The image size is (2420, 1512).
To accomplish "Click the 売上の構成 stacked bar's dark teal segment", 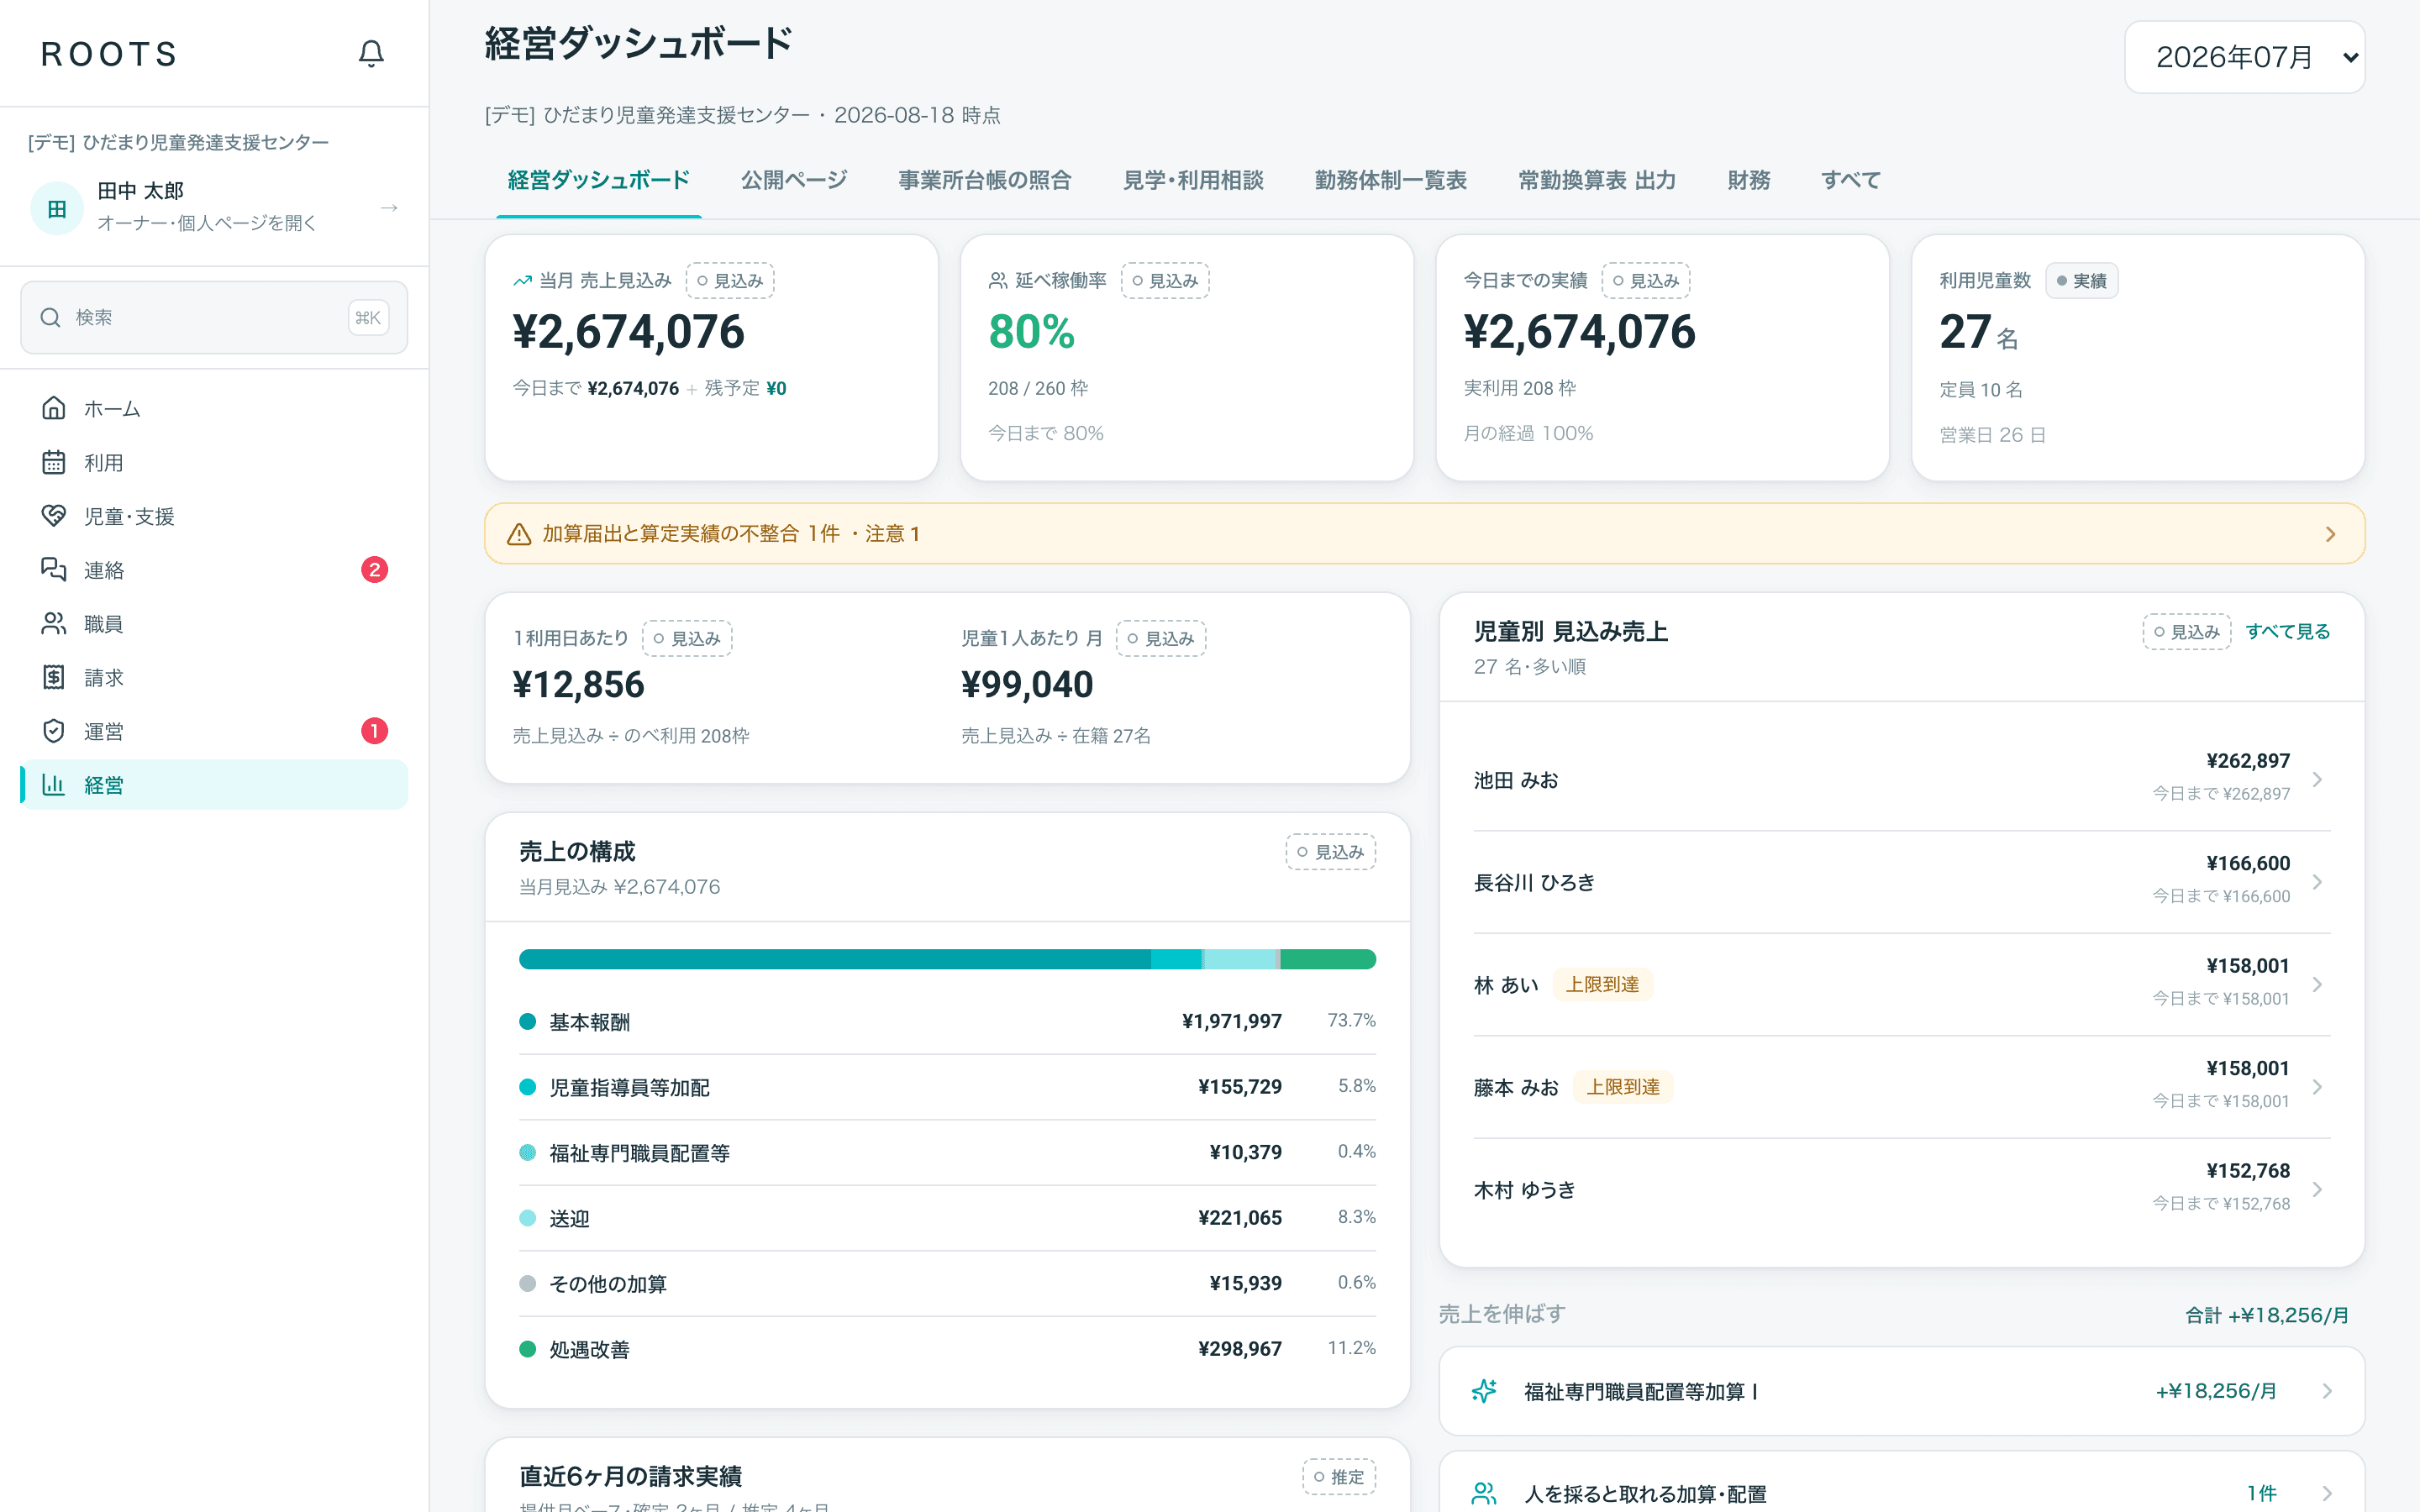I will coord(835,959).
